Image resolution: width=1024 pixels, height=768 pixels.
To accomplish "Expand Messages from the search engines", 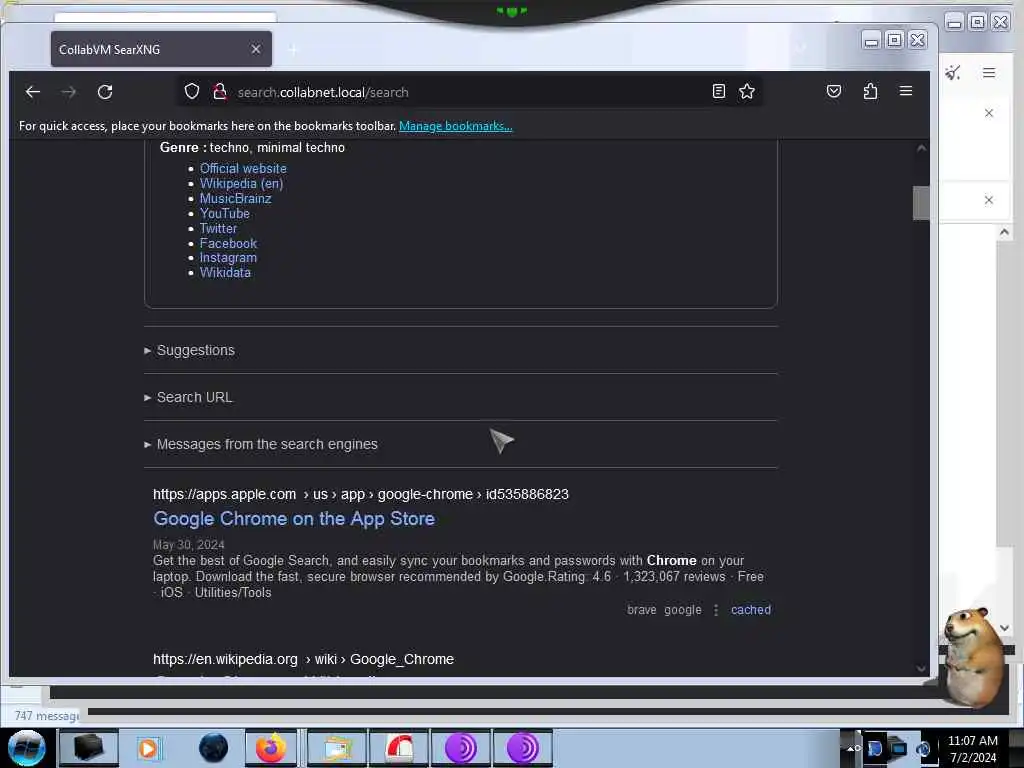I will [x=261, y=445].
